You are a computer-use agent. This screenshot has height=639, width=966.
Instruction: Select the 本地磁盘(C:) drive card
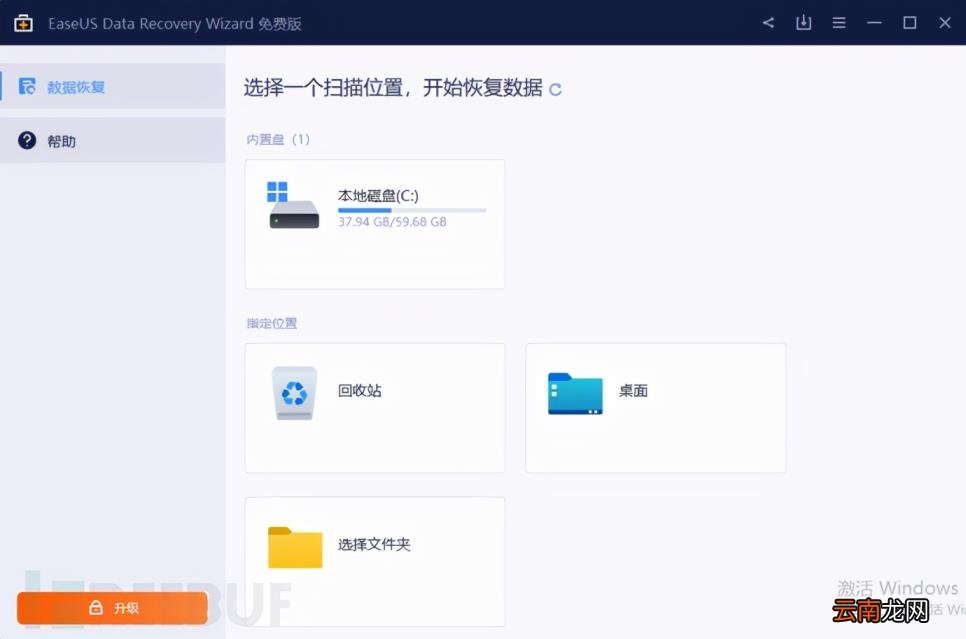click(375, 224)
